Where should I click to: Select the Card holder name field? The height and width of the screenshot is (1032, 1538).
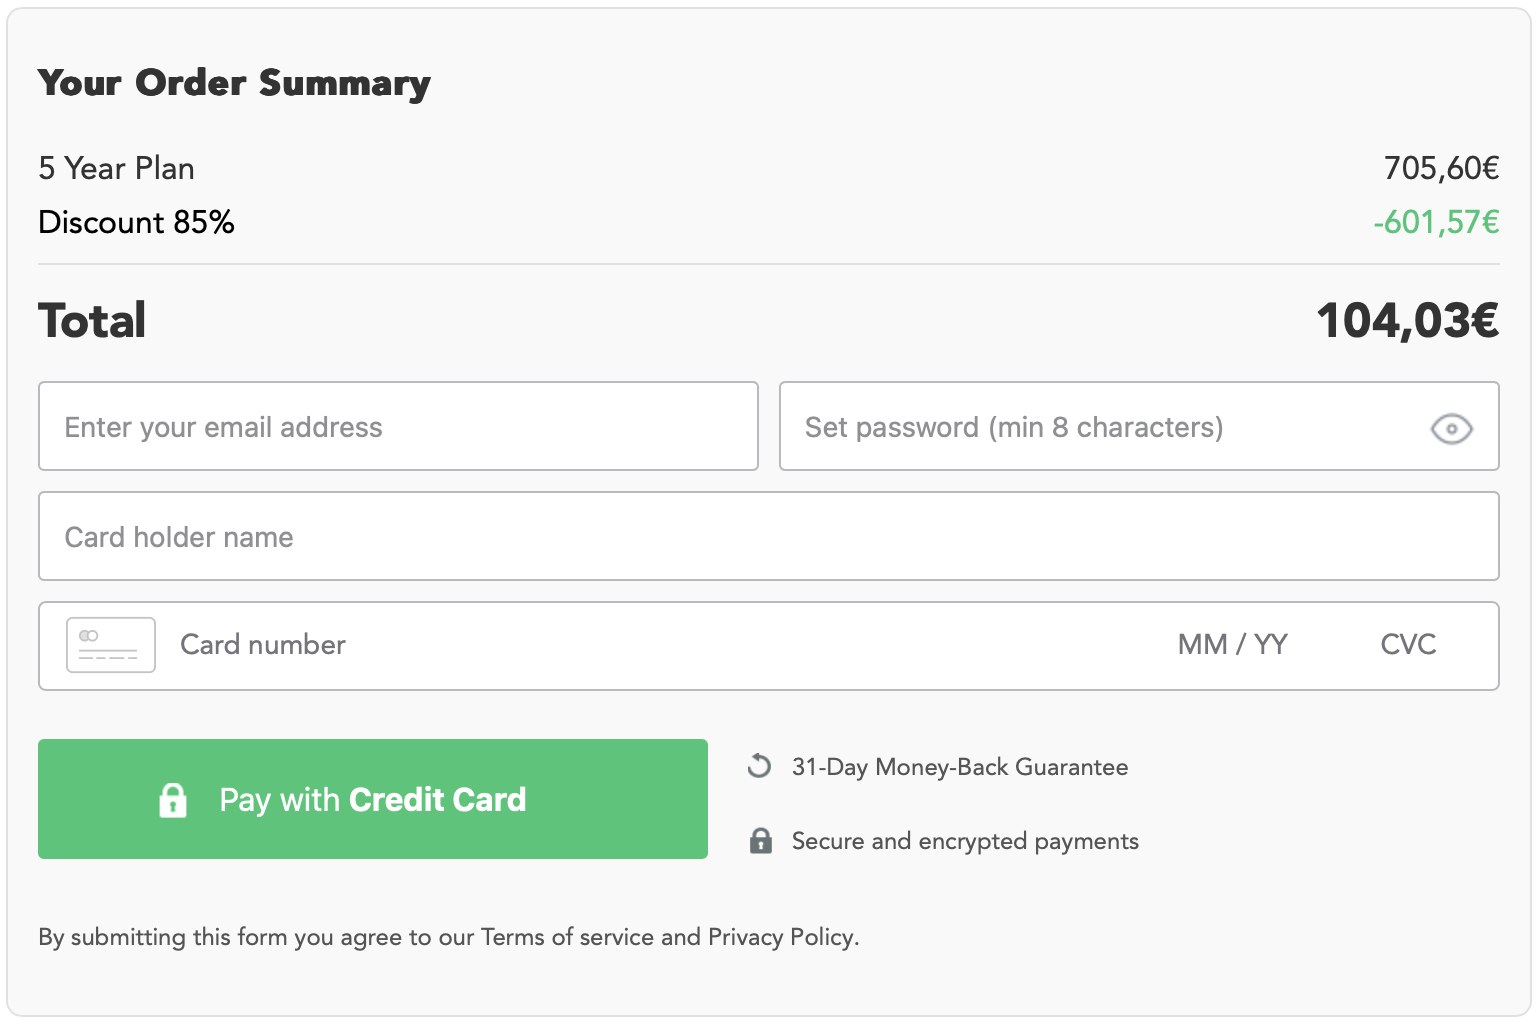(768, 537)
